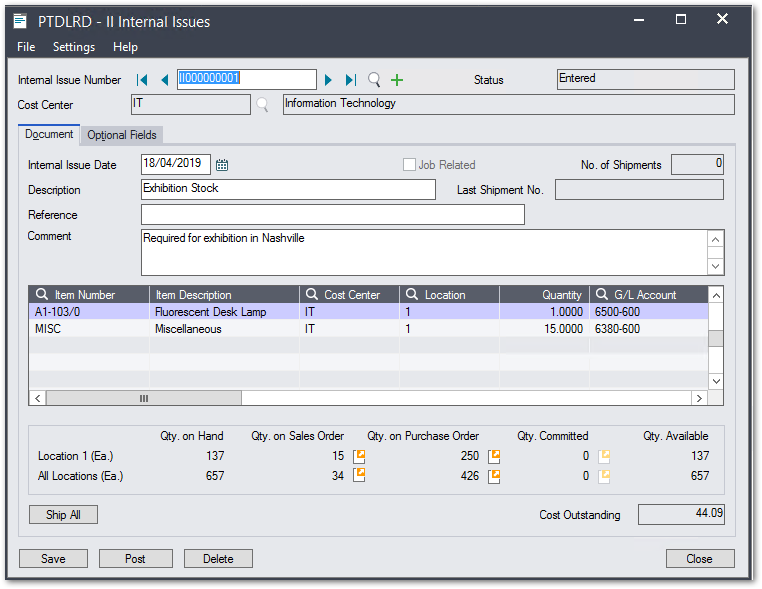Drill down Location 1 Qty. on Sales Order

[359, 456]
